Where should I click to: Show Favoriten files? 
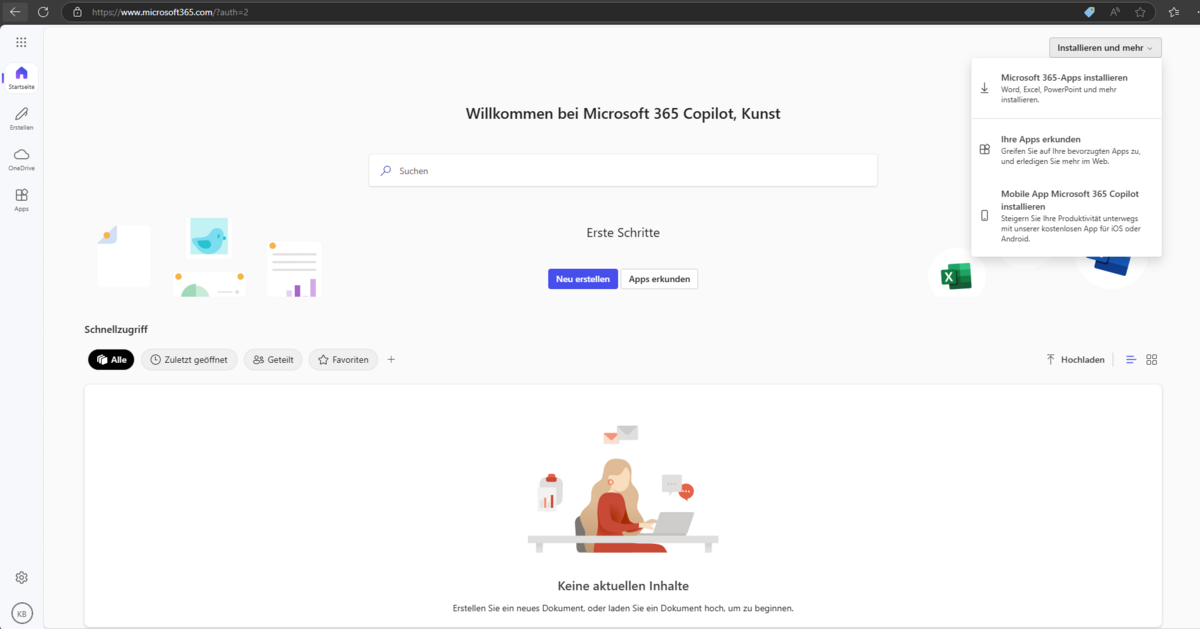[x=343, y=360]
